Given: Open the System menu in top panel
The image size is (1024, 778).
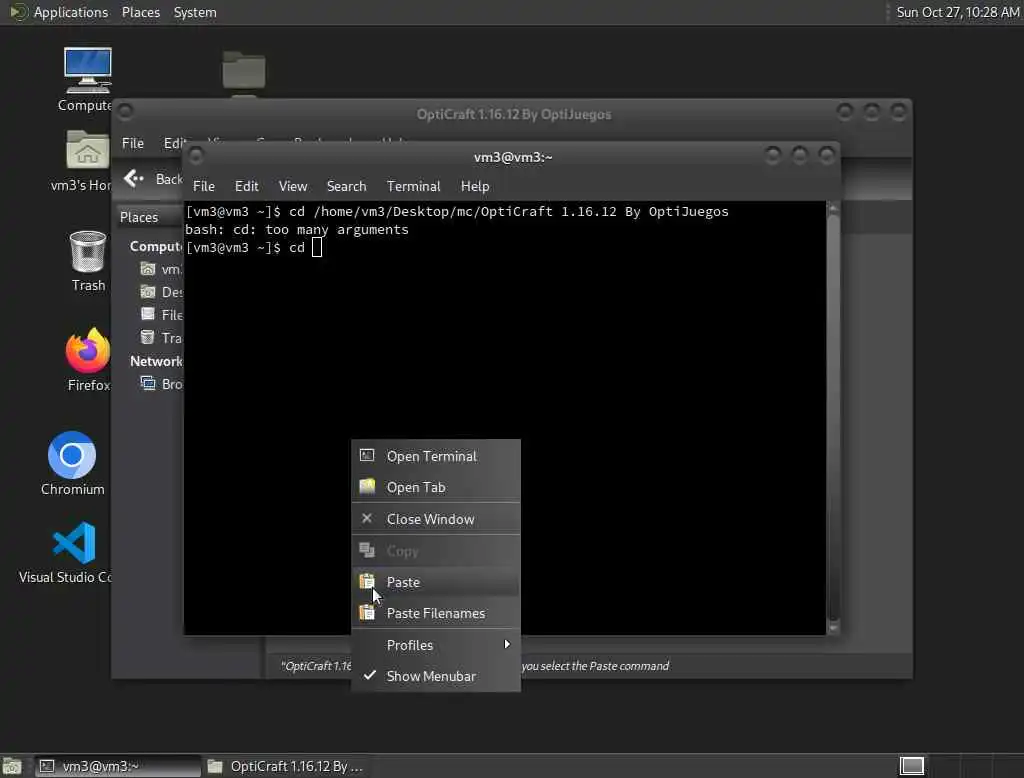Looking at the screenshot, I should [195, 12].
